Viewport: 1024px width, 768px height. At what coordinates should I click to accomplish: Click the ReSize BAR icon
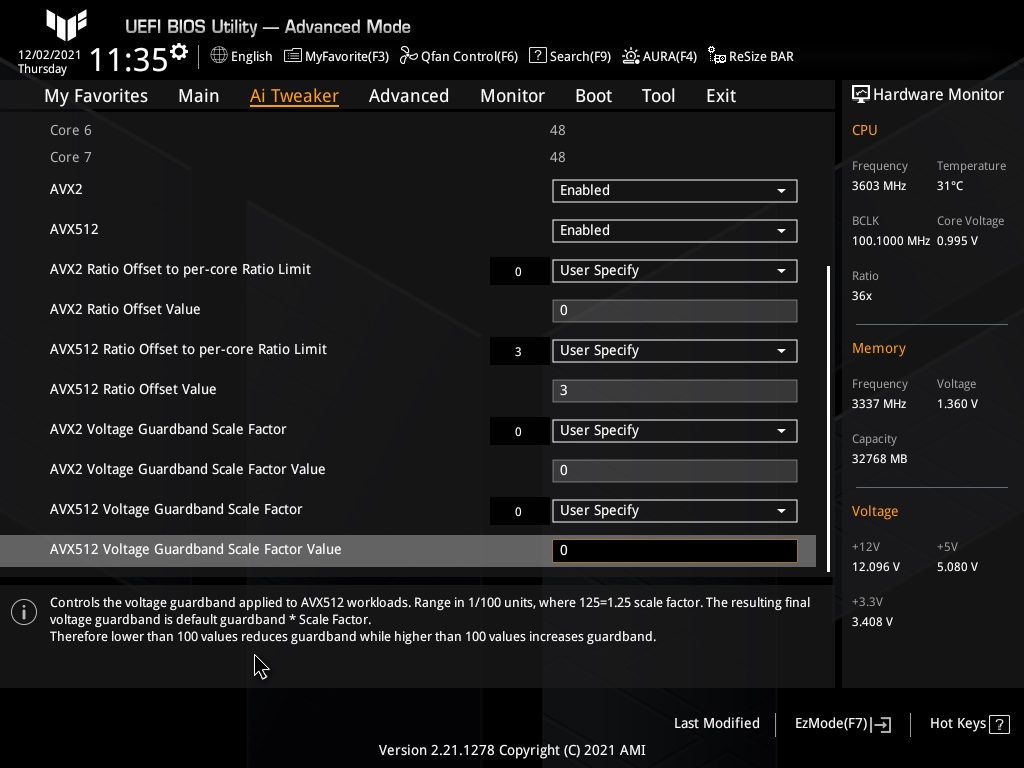click(716, 56)
